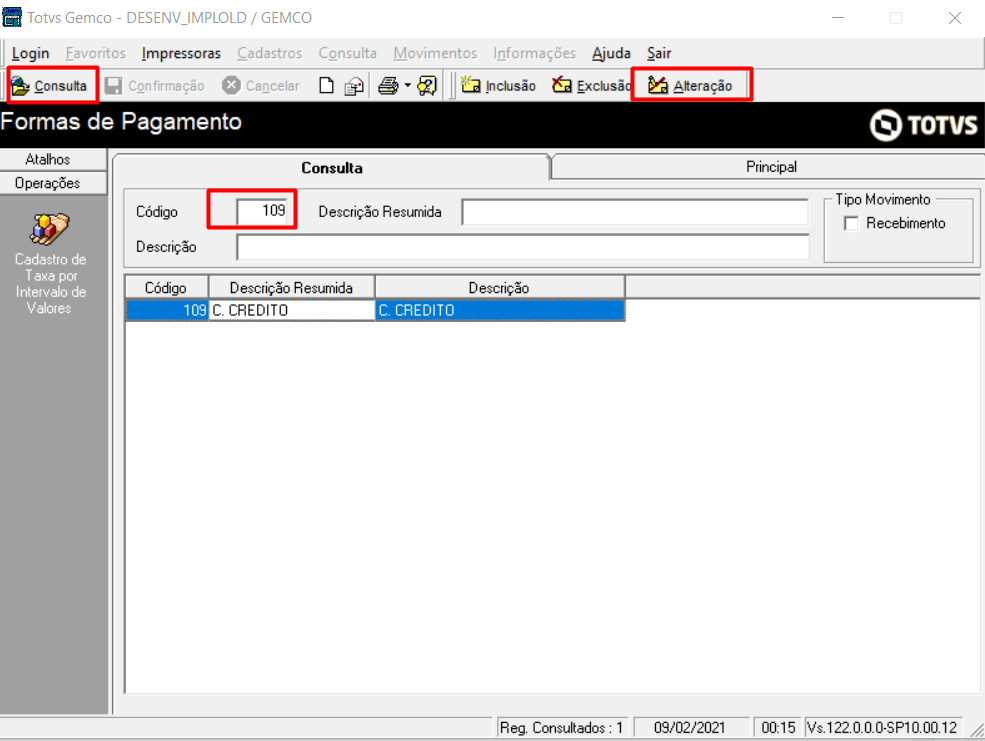
Task: Click the Código column header
Action: click(166, 288)
